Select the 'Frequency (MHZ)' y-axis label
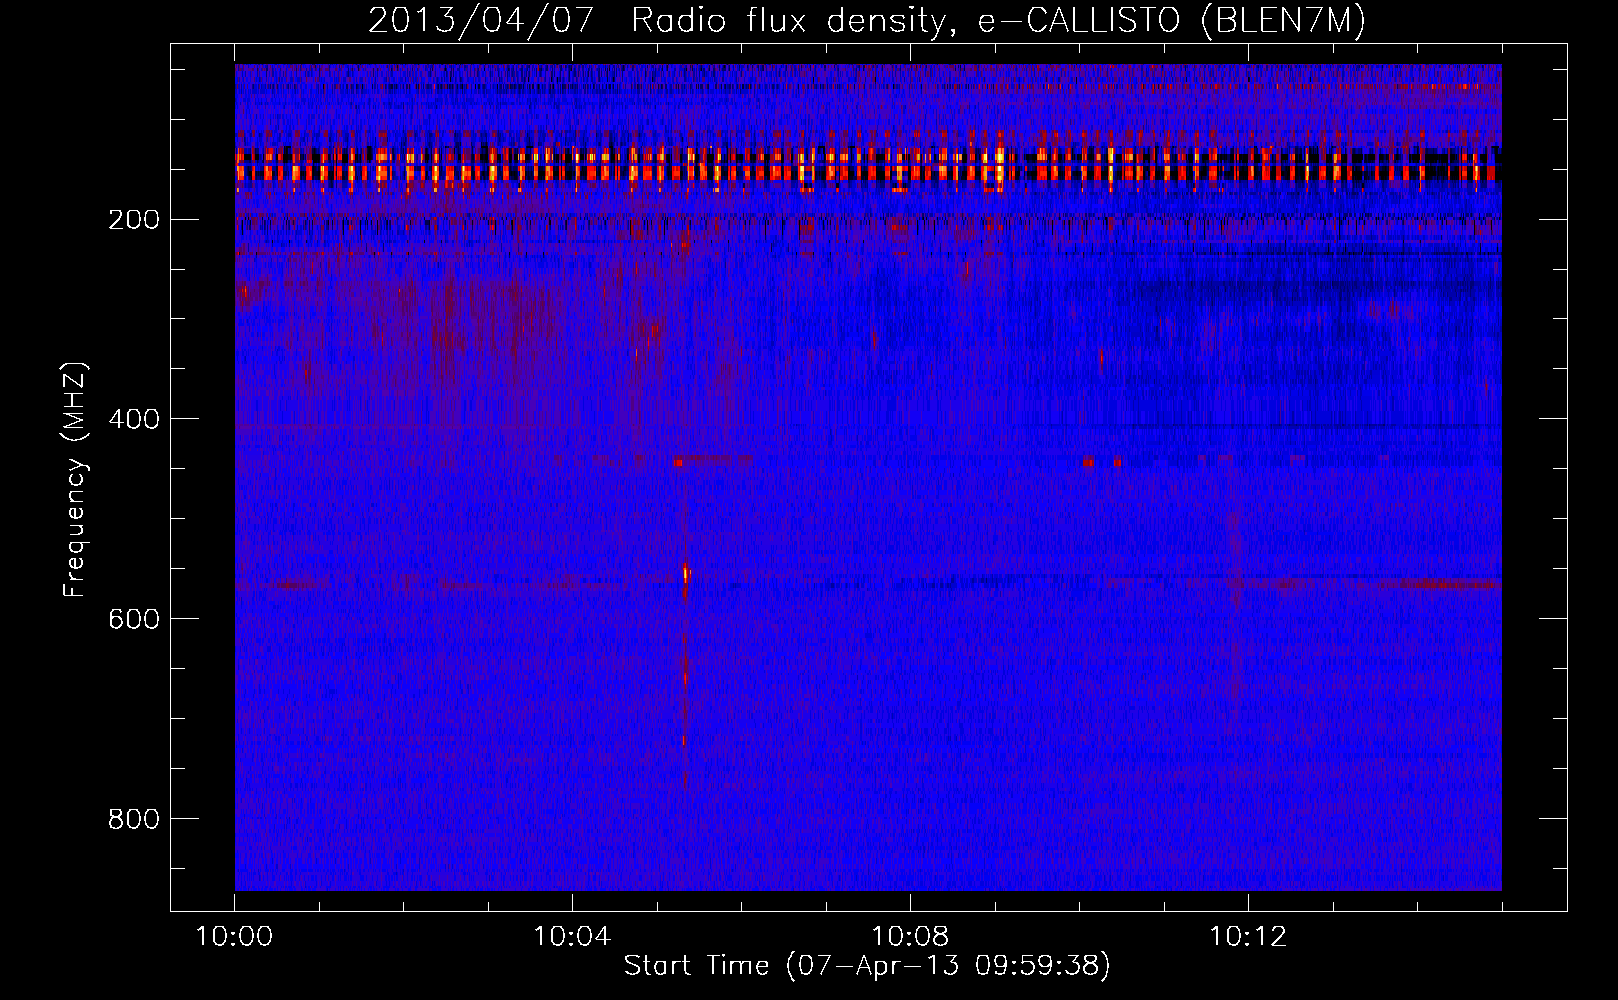 tap(75, 480)
